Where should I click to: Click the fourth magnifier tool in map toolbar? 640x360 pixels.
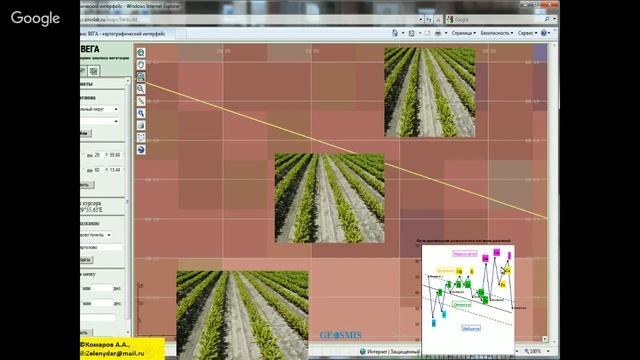coord(141,89)
